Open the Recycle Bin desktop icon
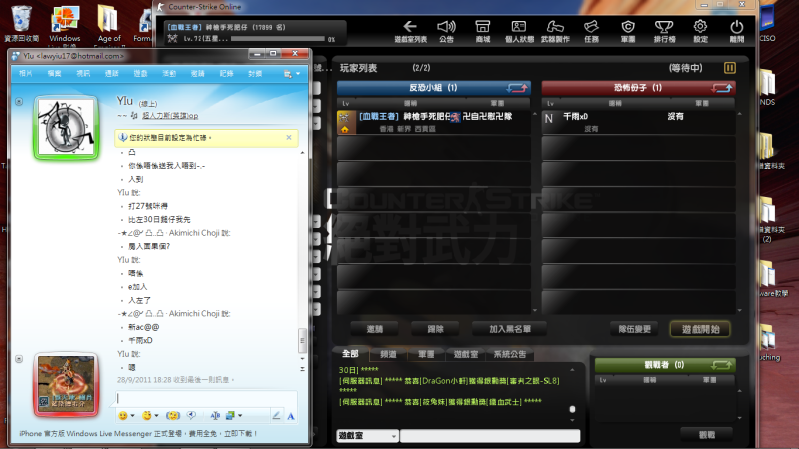The height and width of the screenshot is (449, 799). [x=21, y=23]
